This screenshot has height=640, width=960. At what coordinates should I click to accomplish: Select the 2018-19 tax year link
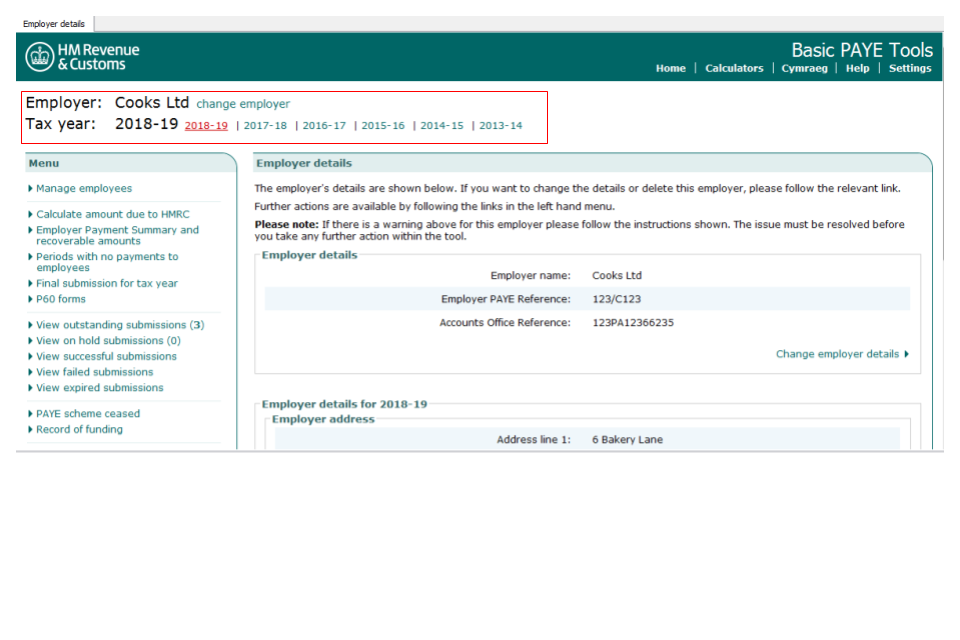click(x=206, y=126)
